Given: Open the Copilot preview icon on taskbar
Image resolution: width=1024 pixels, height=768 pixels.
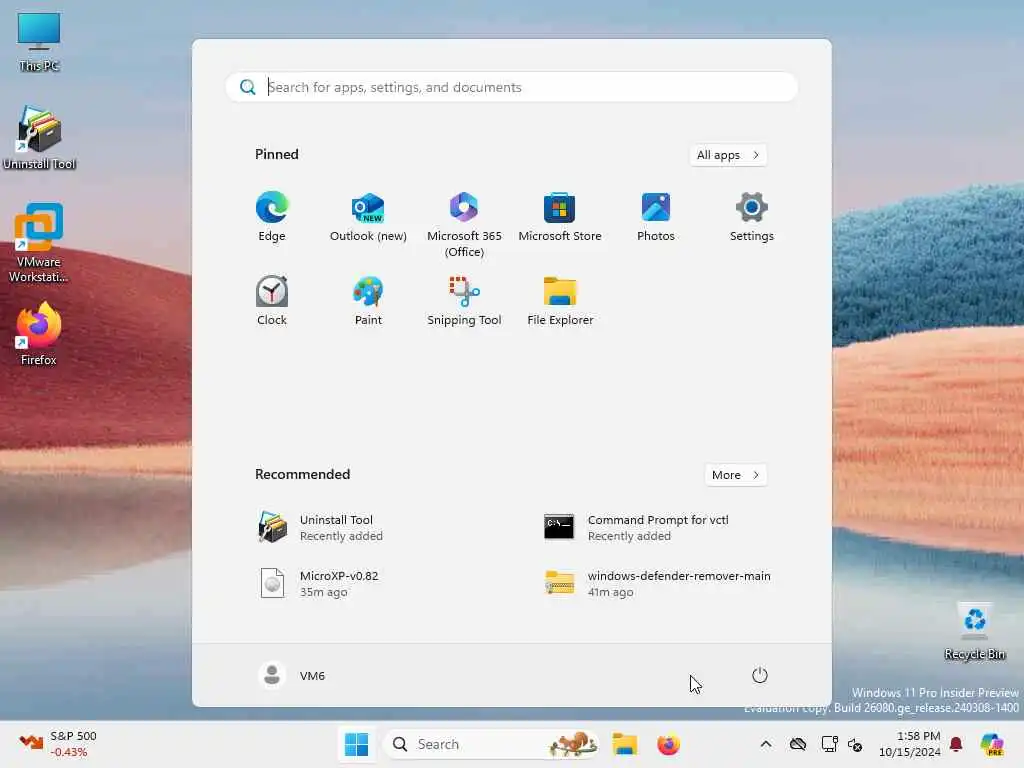Looking at the screenshot, I should coord(991,744).
